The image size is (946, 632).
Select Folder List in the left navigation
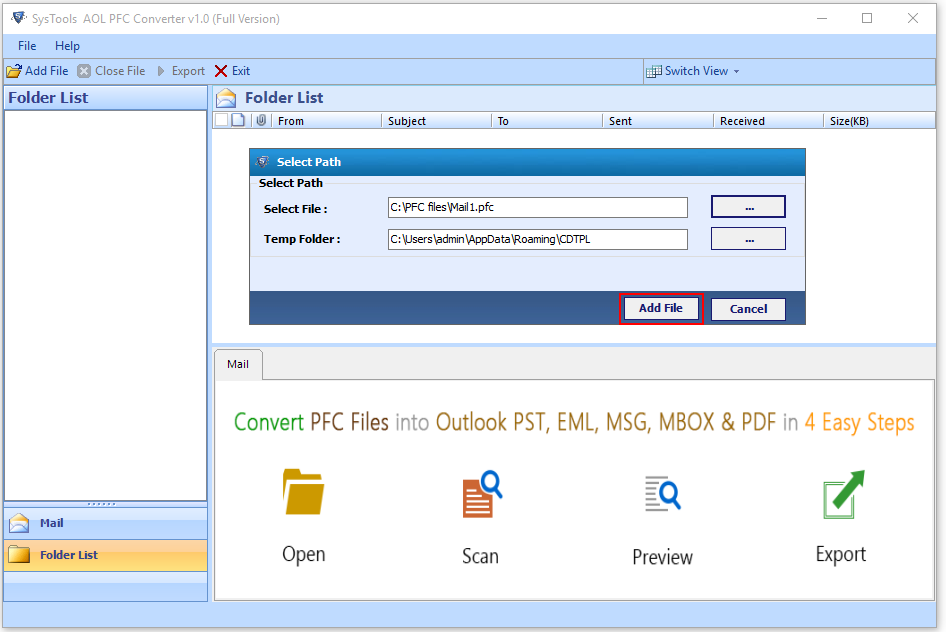point(106,555)
